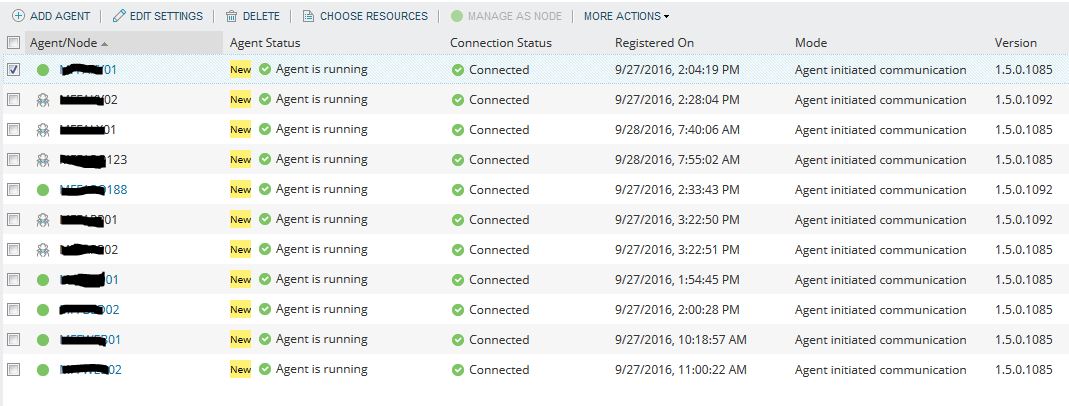Click version 1.5.0.1092 in 2:33:43 PM row
Viewport: 1069px width, 406px height.
click(x=1023, y=189)
